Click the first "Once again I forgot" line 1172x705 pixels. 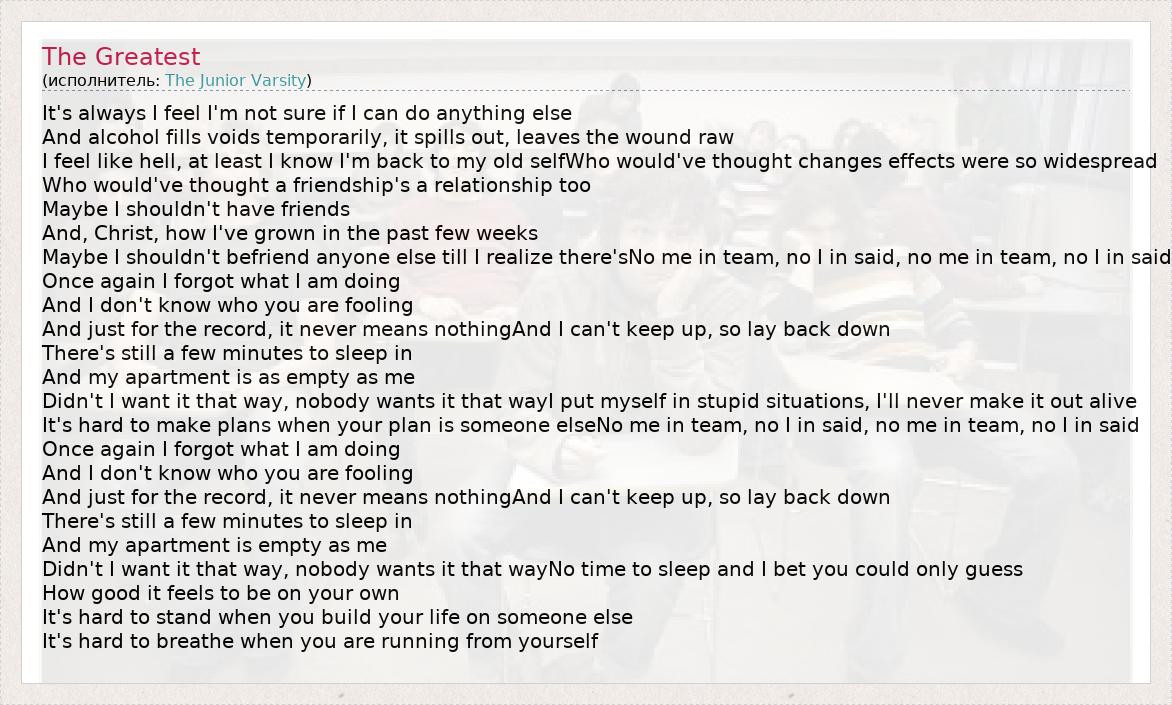pos(221,281)
